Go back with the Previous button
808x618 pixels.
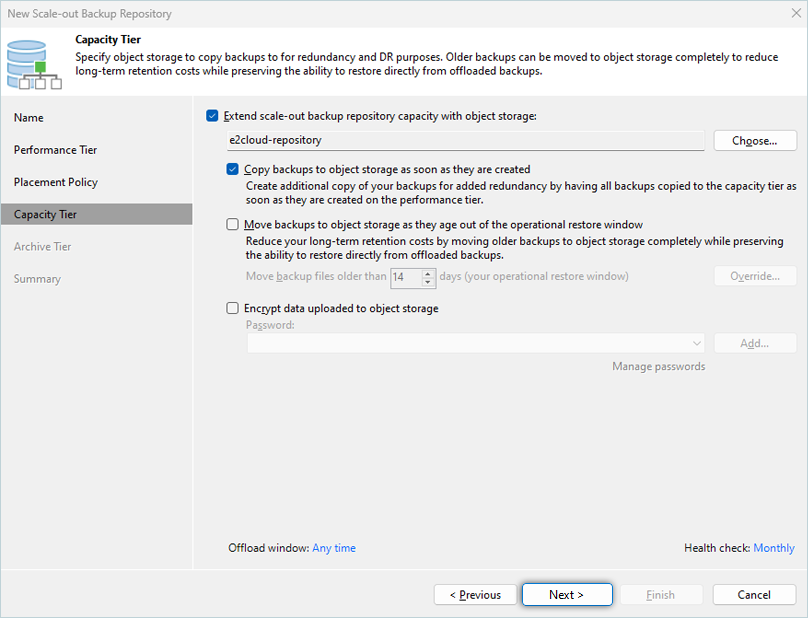coord(475,595)
